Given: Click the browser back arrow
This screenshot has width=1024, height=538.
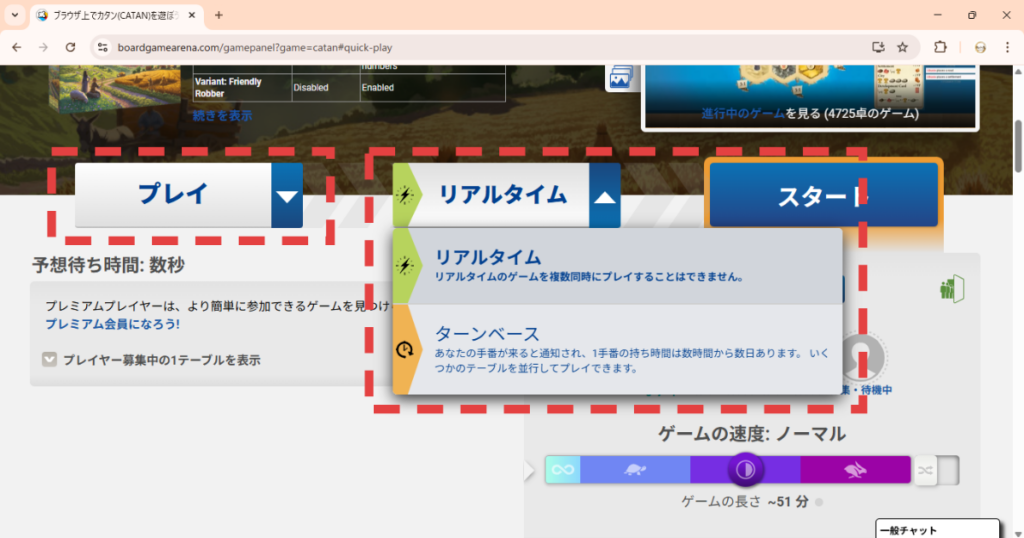Looking at the screenshot, I should (17, 47).
